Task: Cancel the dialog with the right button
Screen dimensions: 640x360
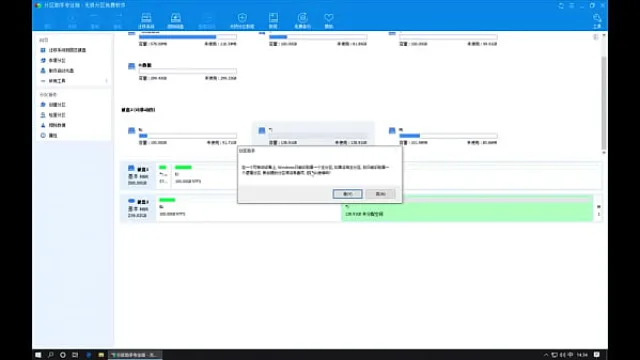Action: (380, 194)
